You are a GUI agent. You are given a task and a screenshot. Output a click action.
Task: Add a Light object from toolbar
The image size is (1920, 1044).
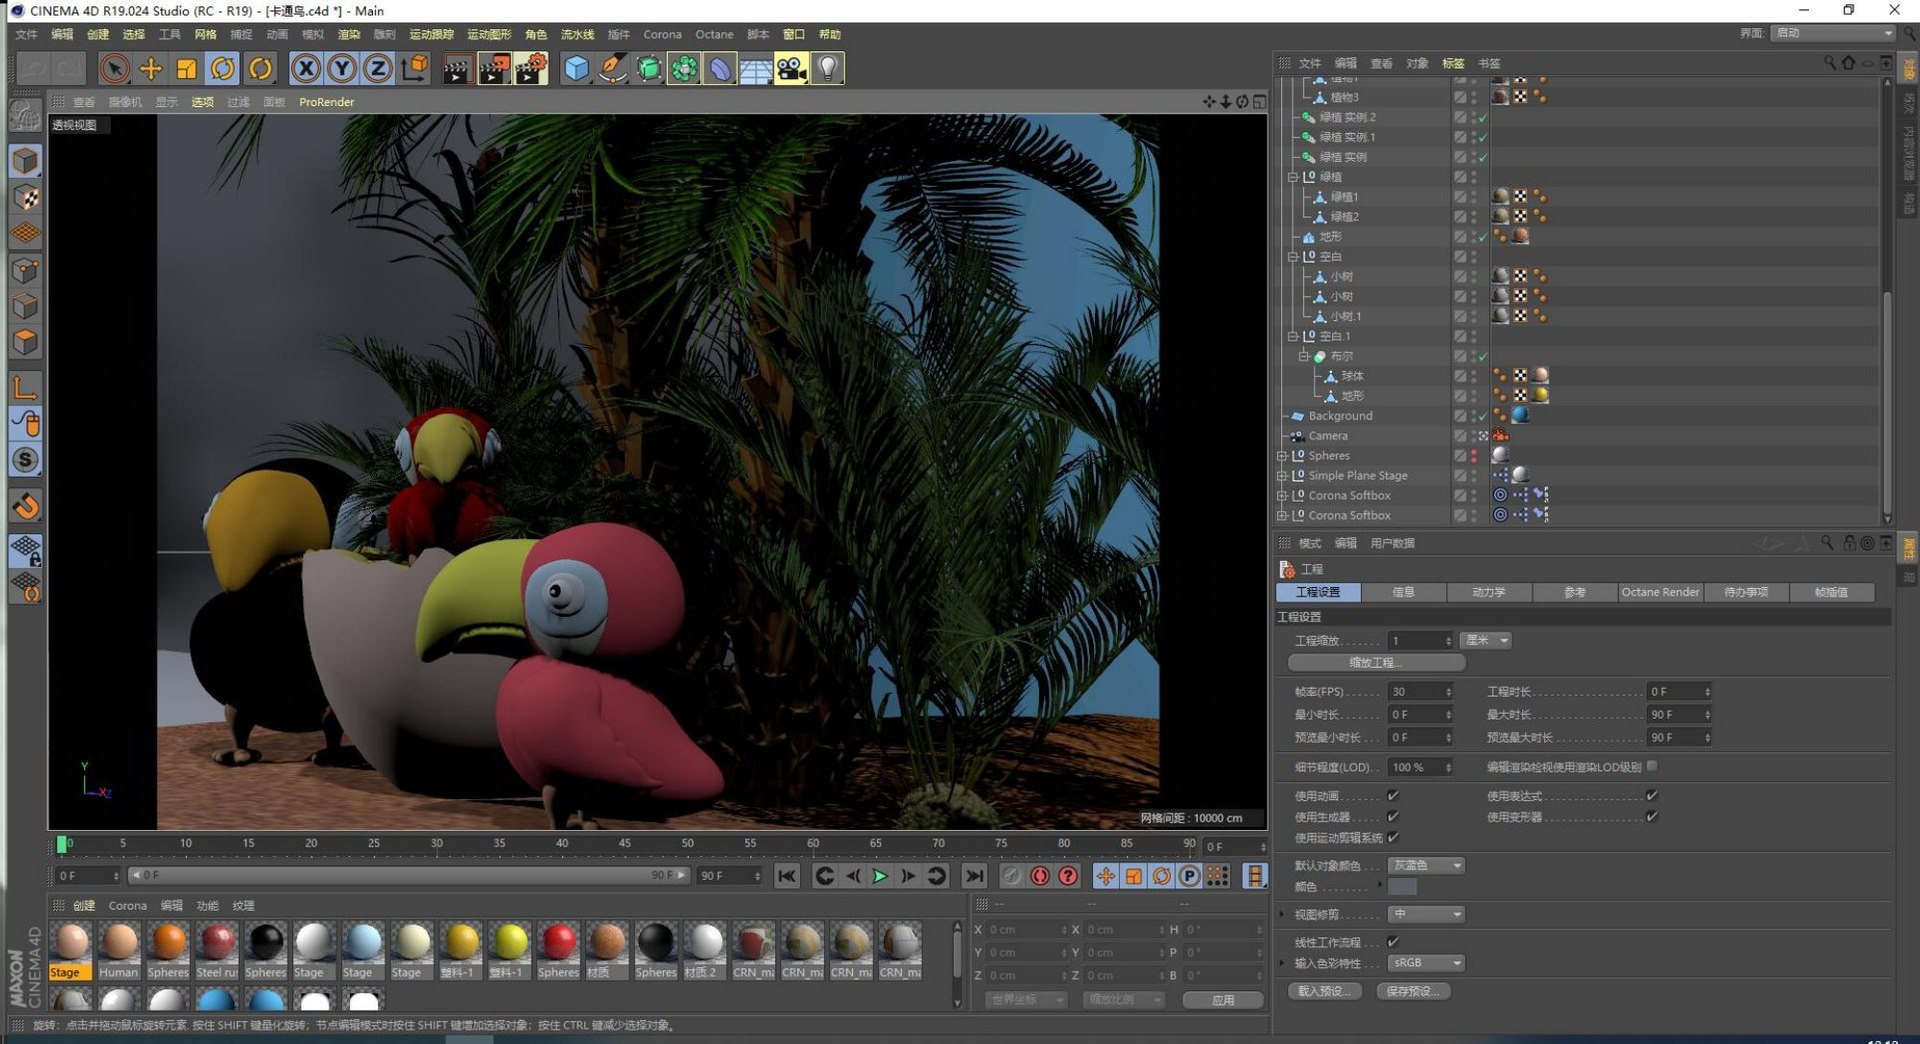tap(828, 68)
